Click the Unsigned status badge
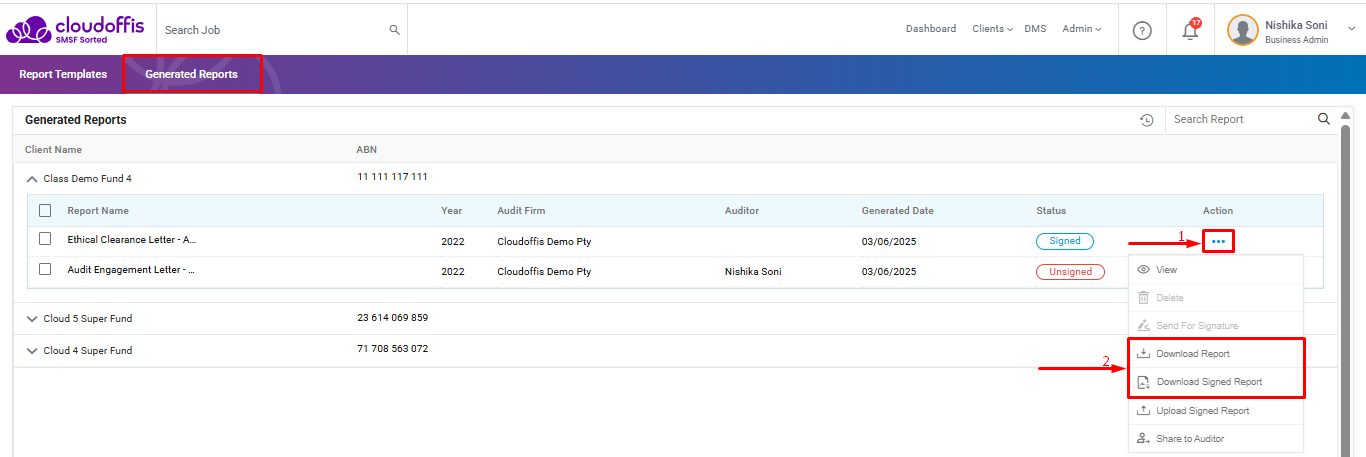The image size is (1366, 457). (1070, 272)
